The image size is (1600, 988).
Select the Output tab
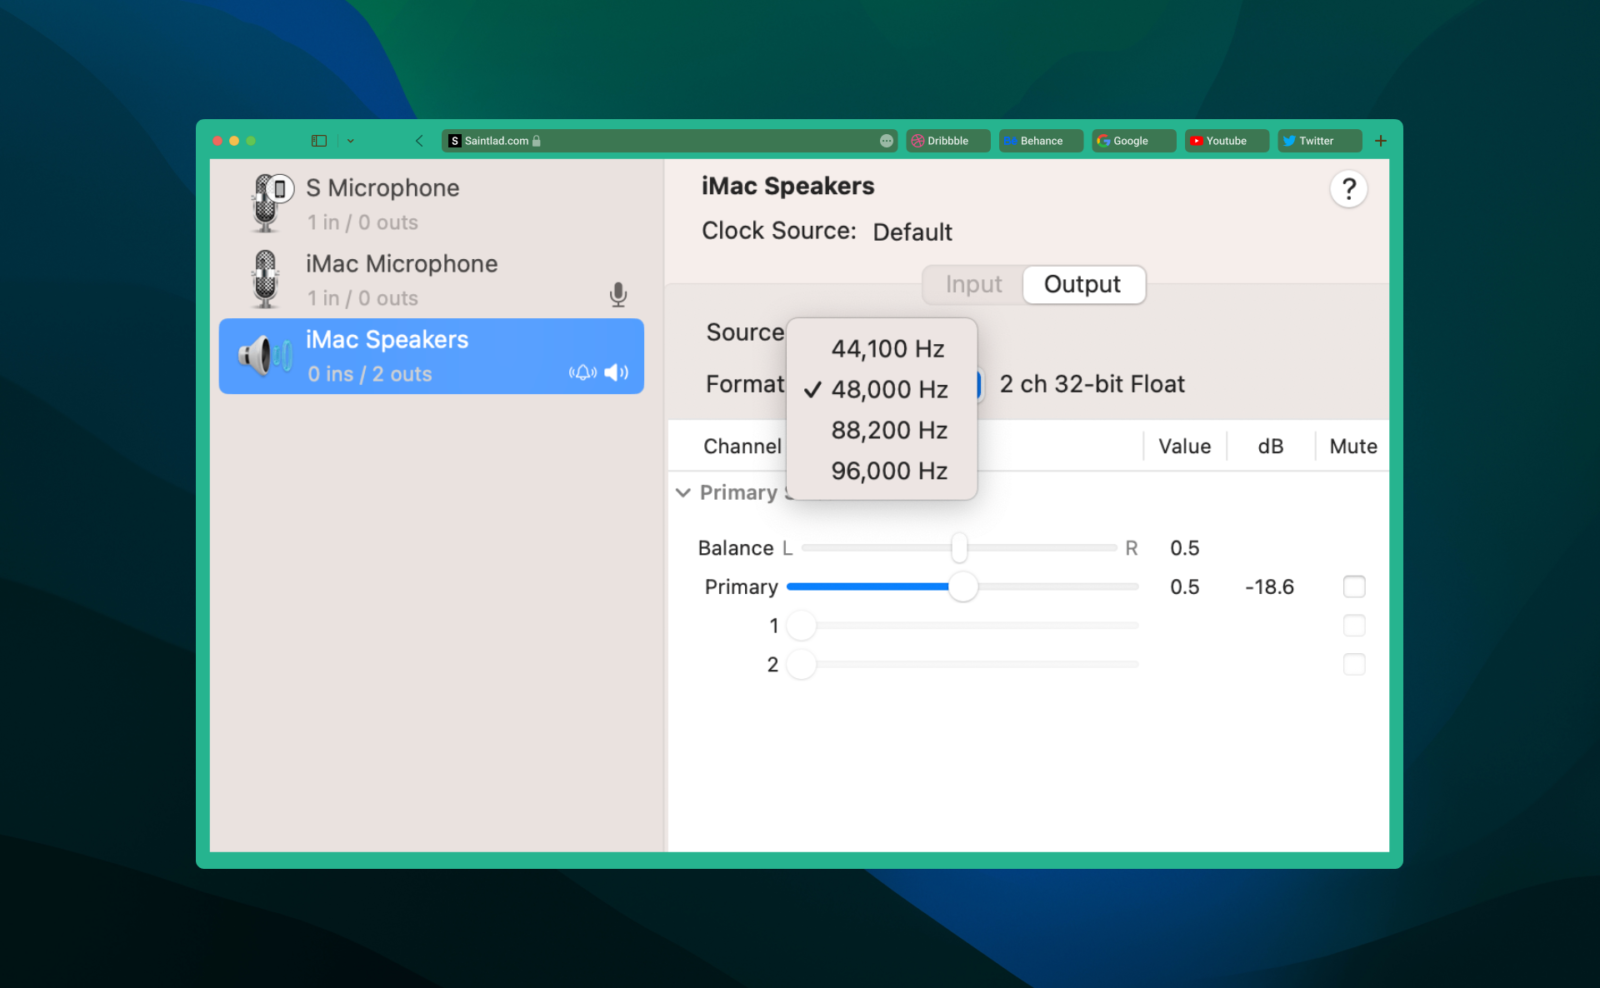[x=1083, y=284]
